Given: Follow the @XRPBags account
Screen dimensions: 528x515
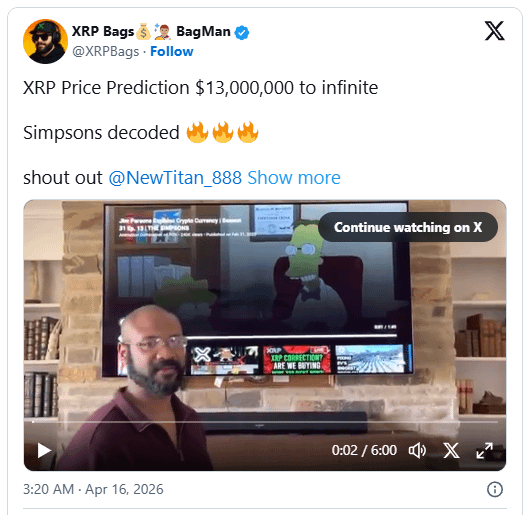Looking at the screenshot, I should 171,52.
